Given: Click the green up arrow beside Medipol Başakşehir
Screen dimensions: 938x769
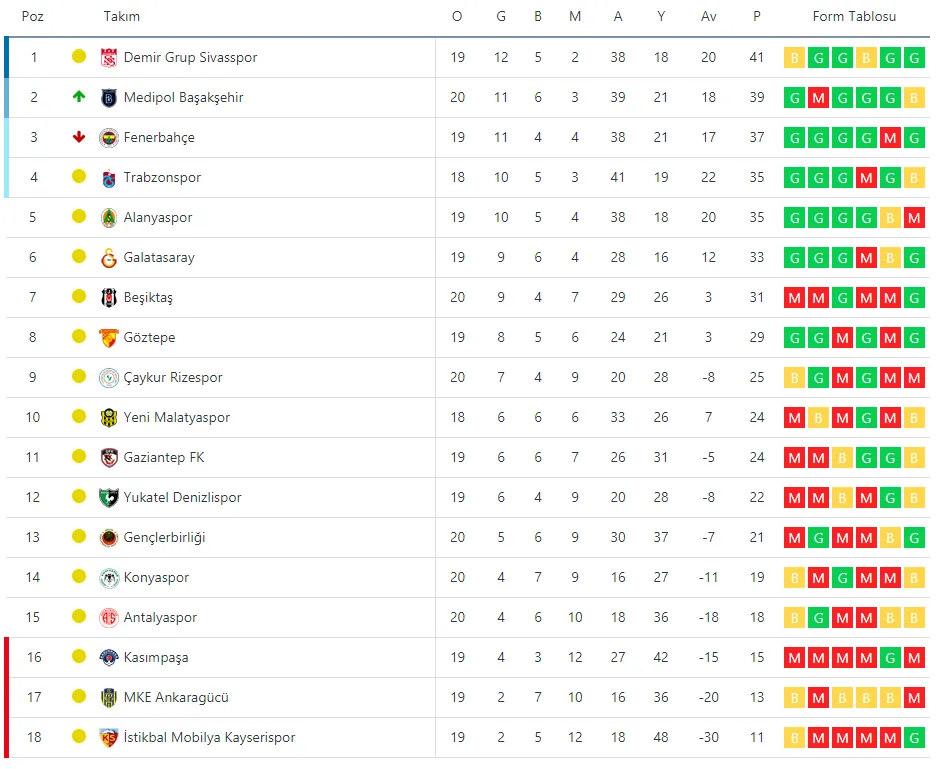Looking at the screenshot, I should 79,97.
